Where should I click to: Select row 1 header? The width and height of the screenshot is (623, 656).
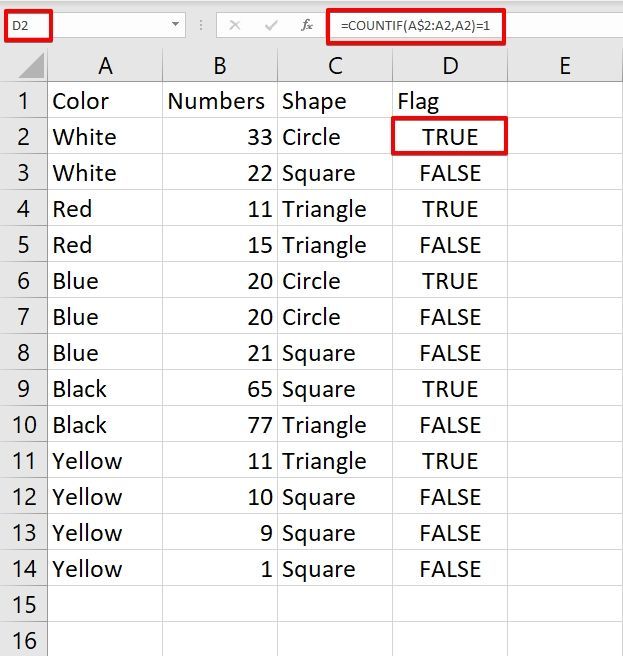coord(23,101)
